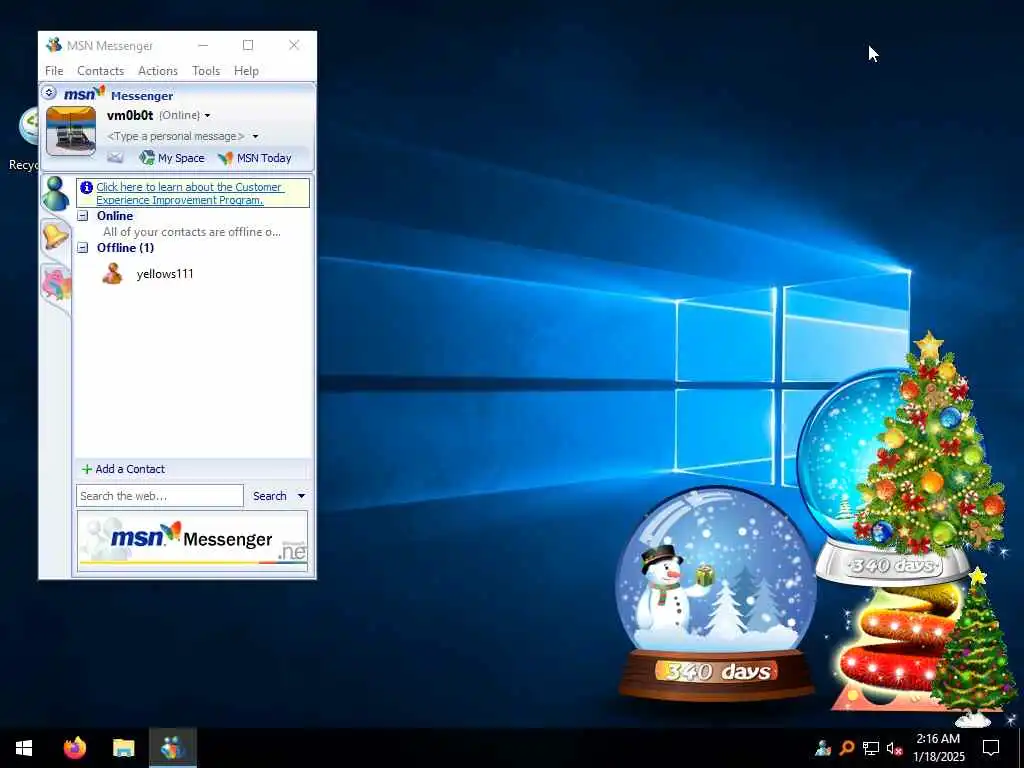Click the MSN Messenger title bar icon

54,45
